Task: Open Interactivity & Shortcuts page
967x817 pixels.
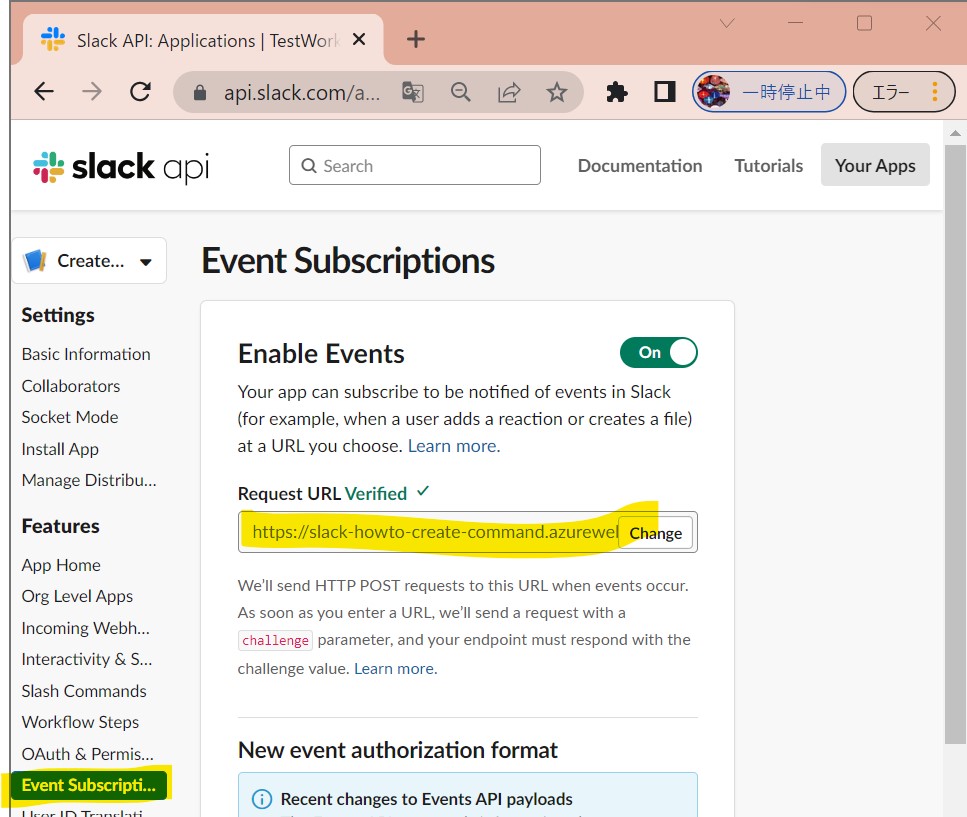Action: [x=87, y=659]
